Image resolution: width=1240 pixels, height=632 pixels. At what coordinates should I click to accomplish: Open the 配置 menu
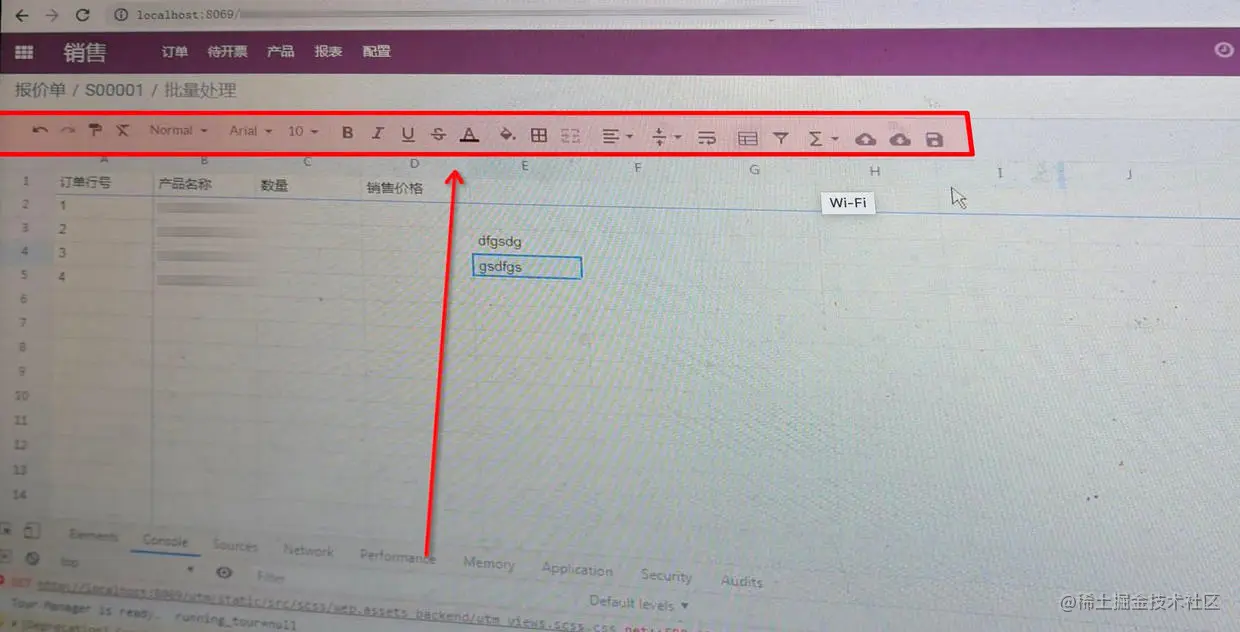click(376, 51)
